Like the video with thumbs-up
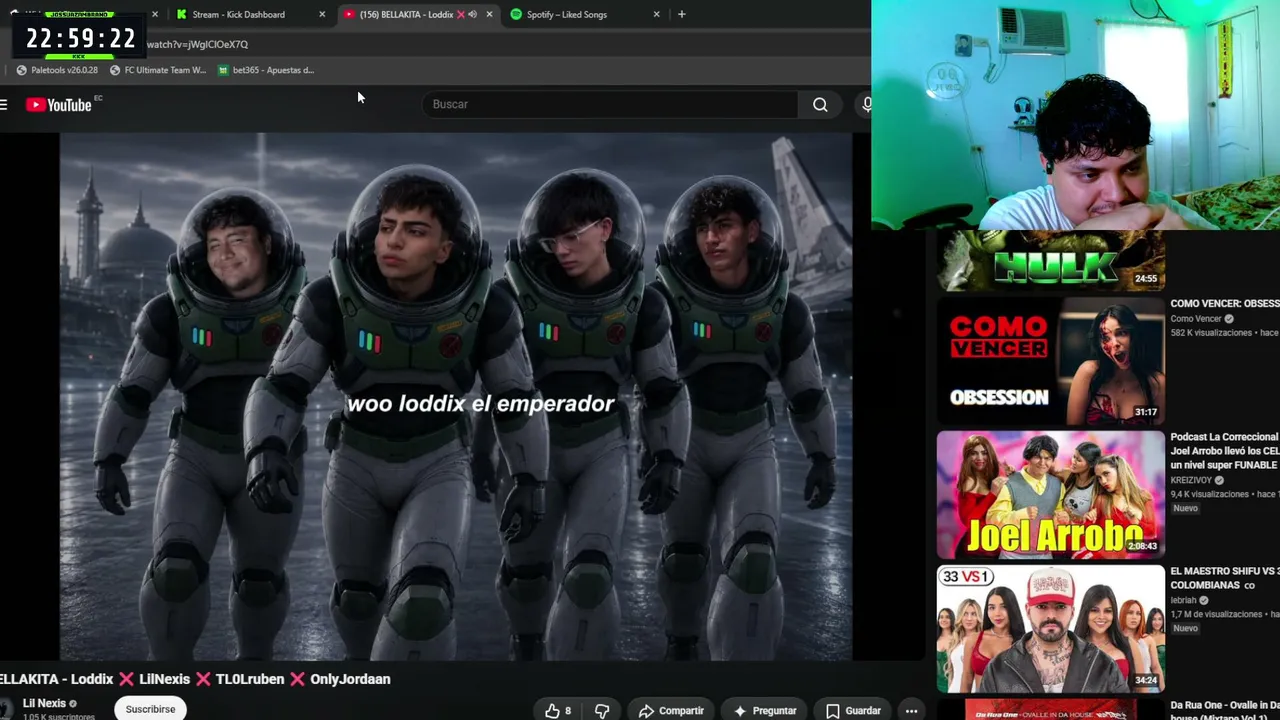Screen dimensions: 1280x720 558,711
